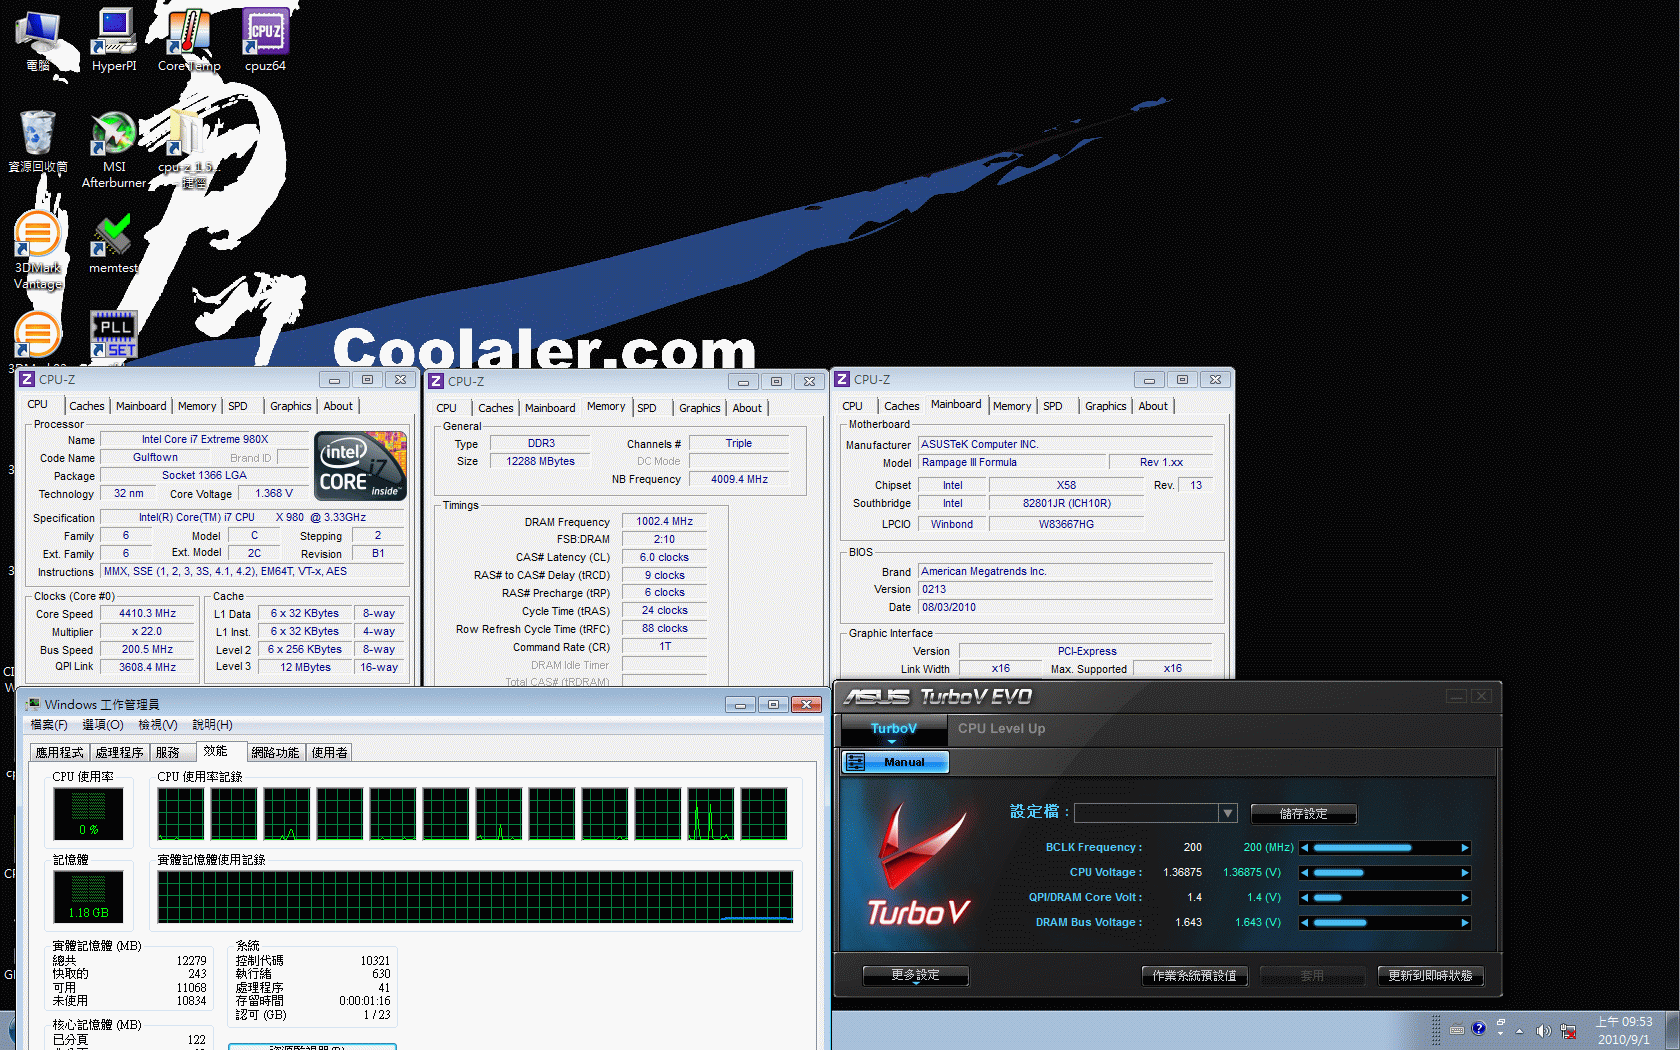
Task: Open the memtest desktop shortcut
Action: pos(113,243)
